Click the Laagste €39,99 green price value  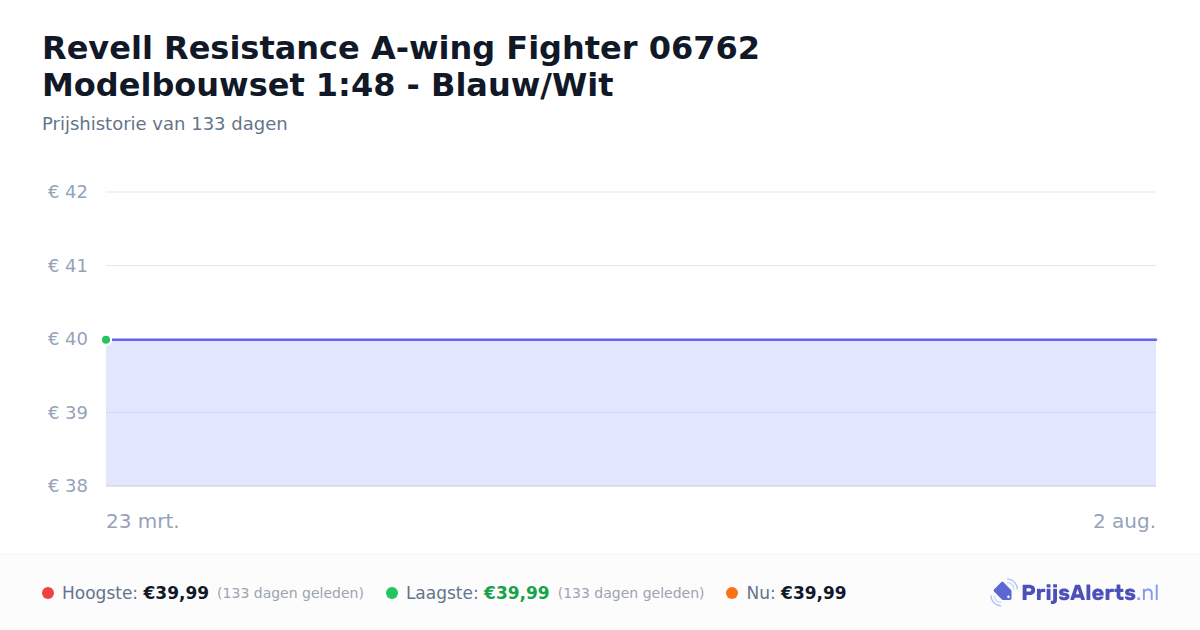516,593
